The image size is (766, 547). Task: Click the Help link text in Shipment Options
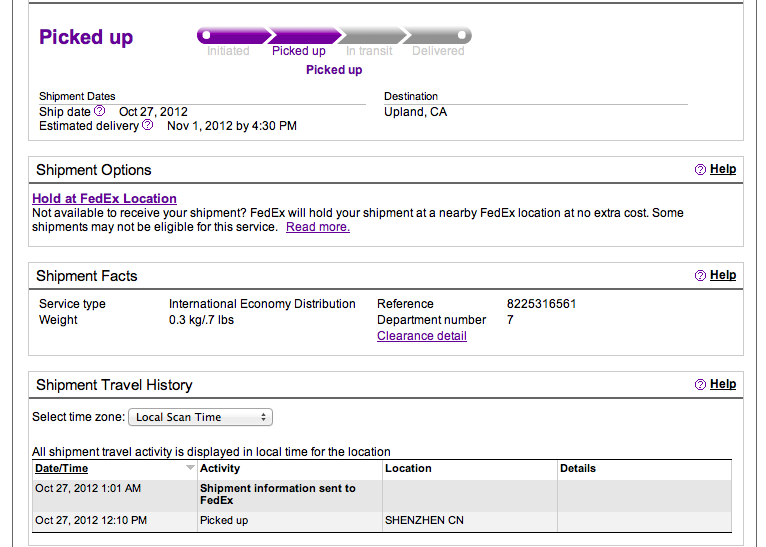723,170
